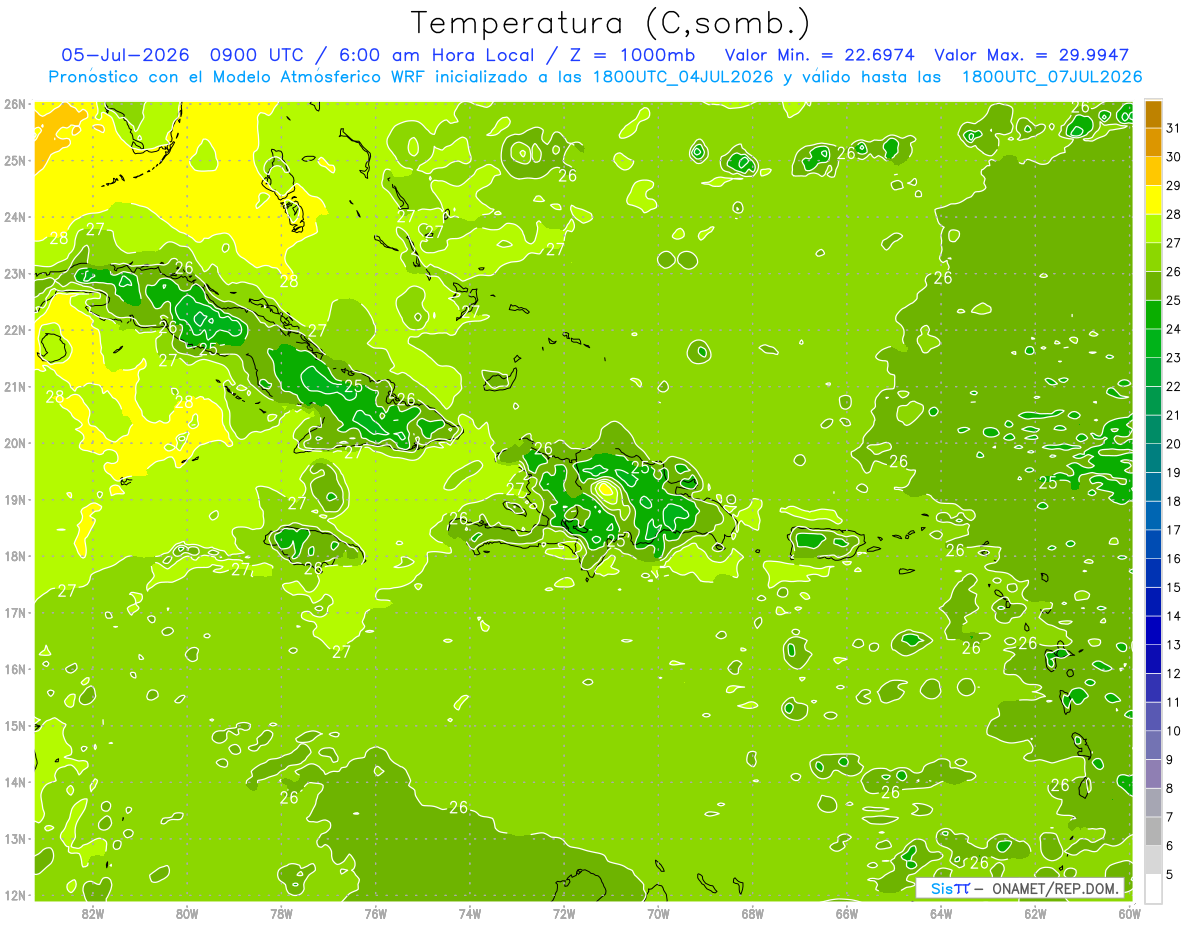Screen dimensions: 1200x927
Task: Click the "22N" latitude label
Action: [x=15, y=330]
